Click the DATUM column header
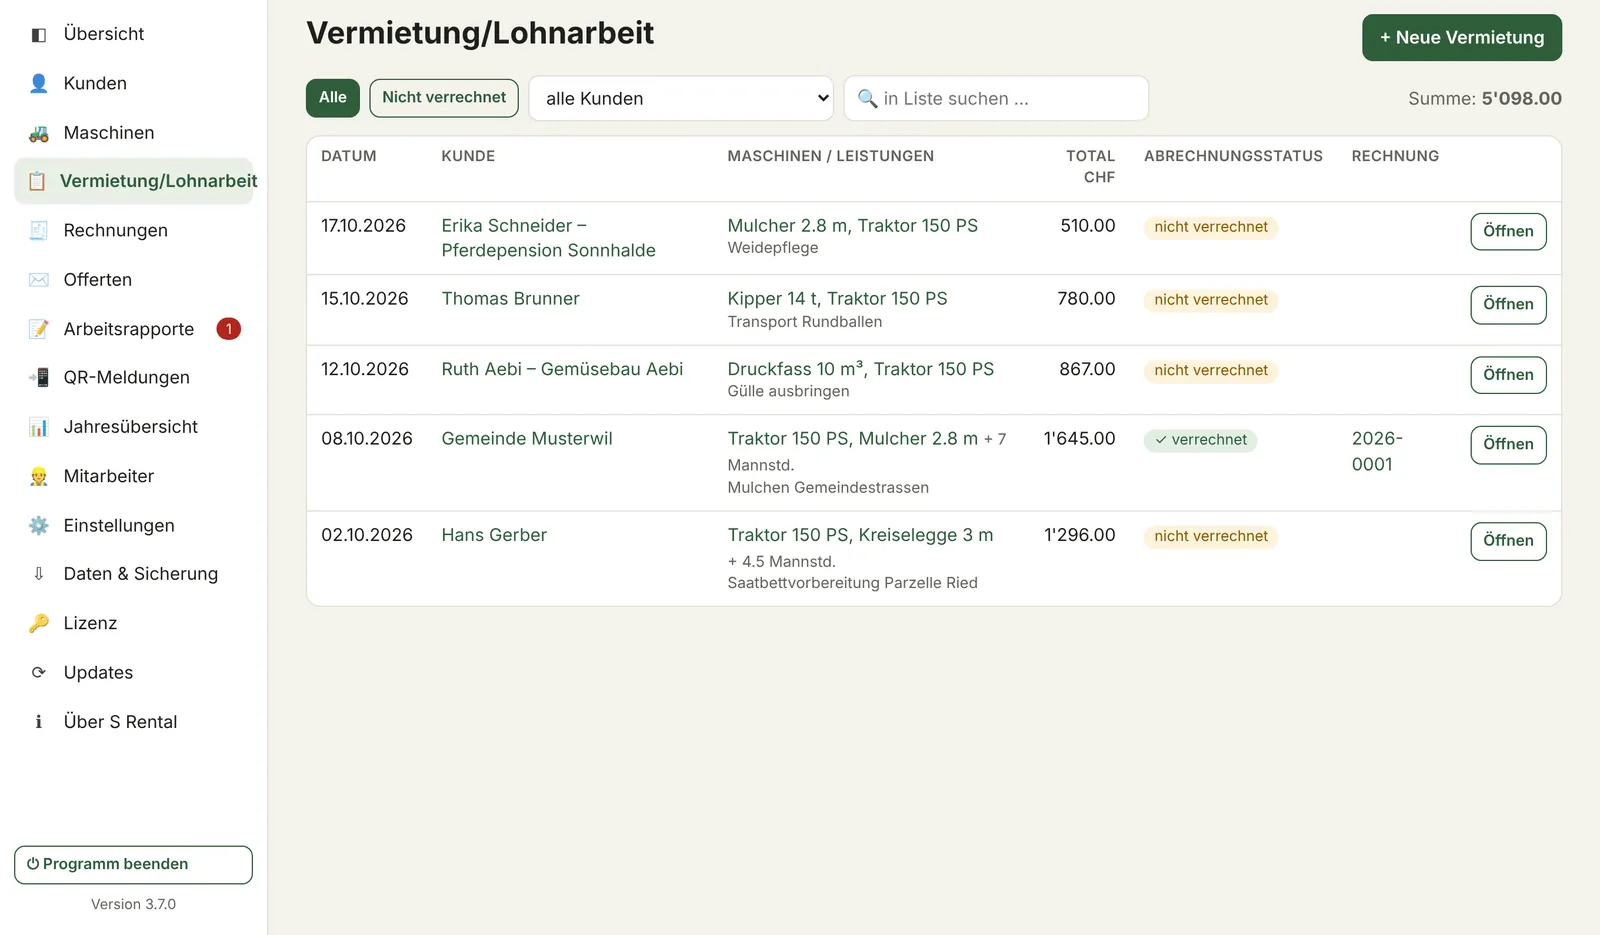 349,156
